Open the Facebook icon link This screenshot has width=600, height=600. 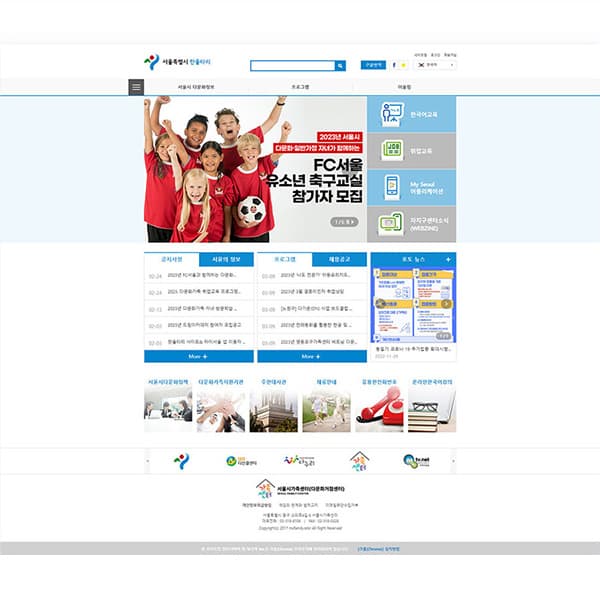point(394,65)
